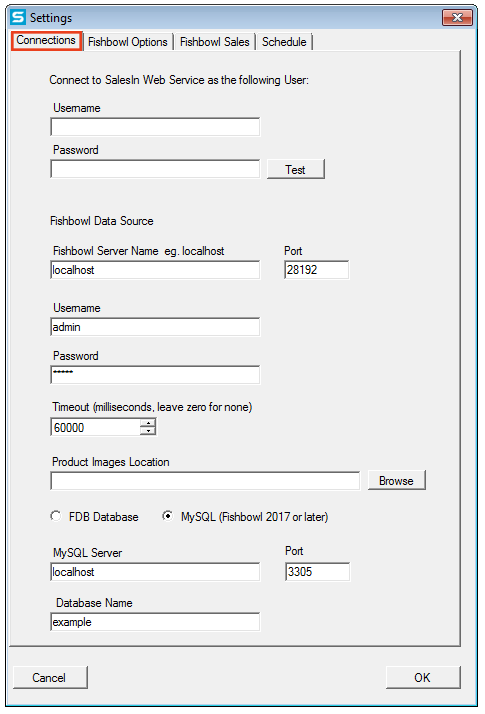485x714 pixels.
Task: Increase the Timeout value with up arrow
Action: tap(148, 423)
